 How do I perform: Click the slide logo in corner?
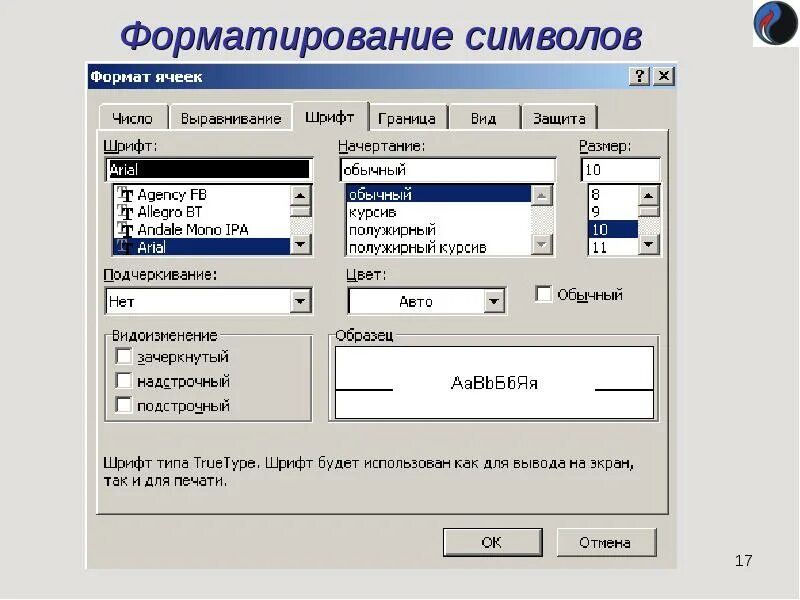coord(775,23)
